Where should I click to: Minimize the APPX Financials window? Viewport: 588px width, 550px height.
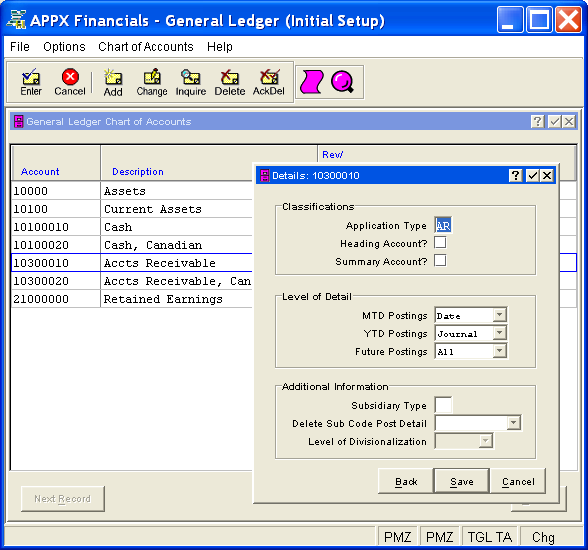510,19
